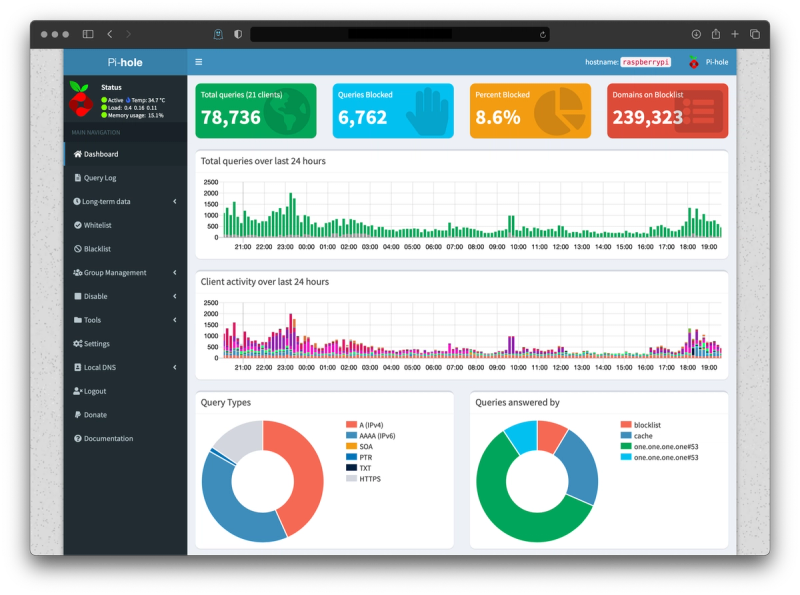The image size is (800, 595).
Task: Click the Local DNS address book icon
Action: click(78, 367)
